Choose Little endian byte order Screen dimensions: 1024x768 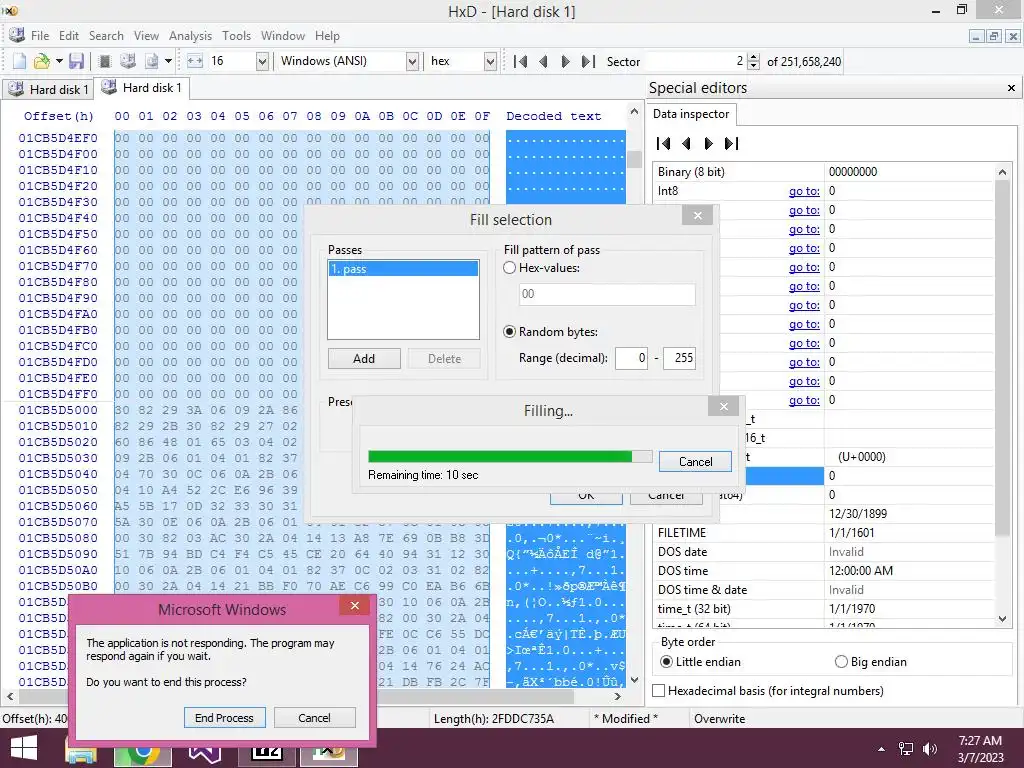[x=666, y=662]
